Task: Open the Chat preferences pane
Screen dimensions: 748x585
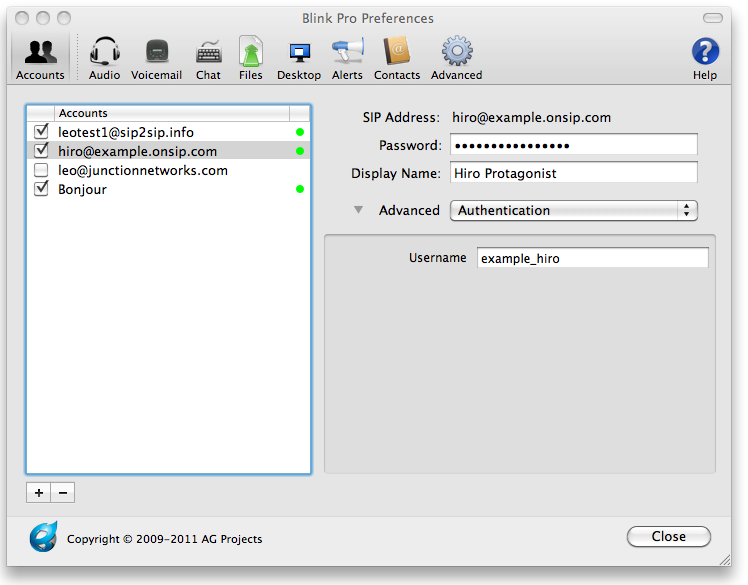Action: 208,58
